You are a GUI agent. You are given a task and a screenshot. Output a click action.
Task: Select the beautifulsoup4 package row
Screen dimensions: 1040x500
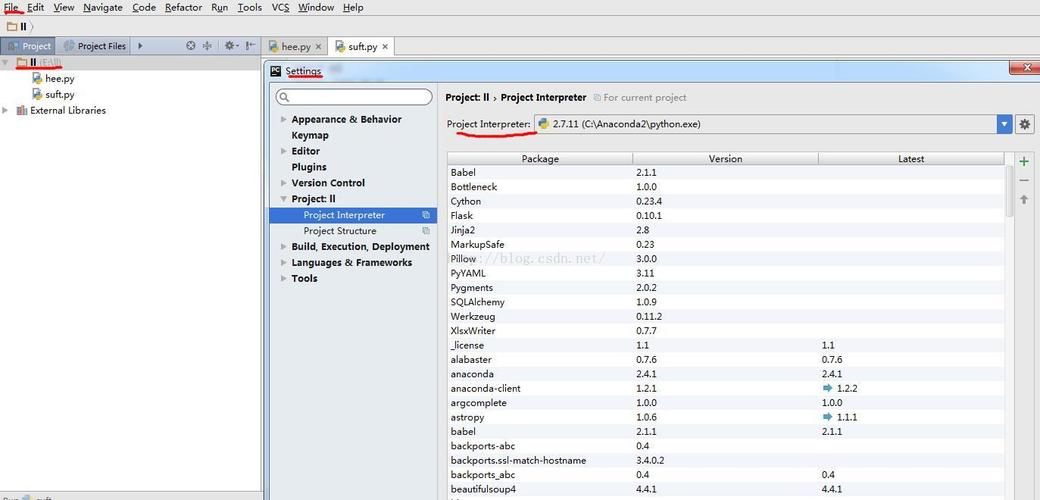tap(726, 489)
